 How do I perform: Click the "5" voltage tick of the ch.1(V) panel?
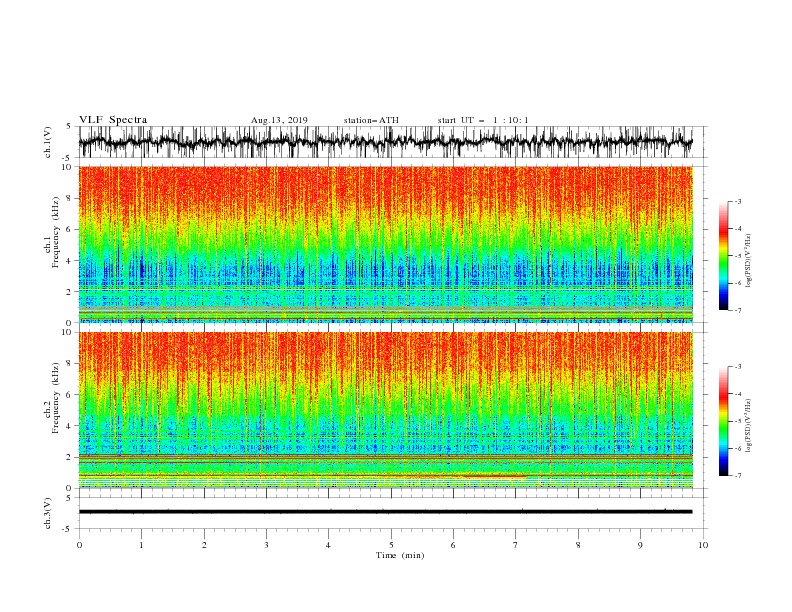pyautogui.click(x=69, y=126)
